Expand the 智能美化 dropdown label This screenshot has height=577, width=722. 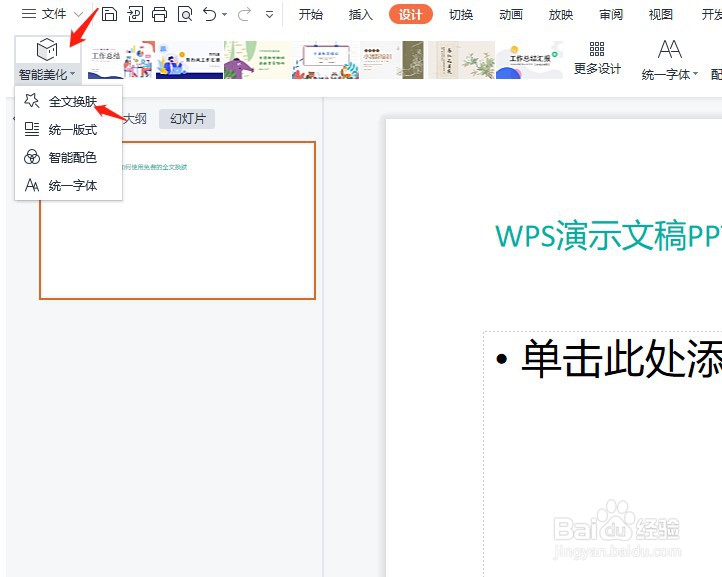click(47, 74)
